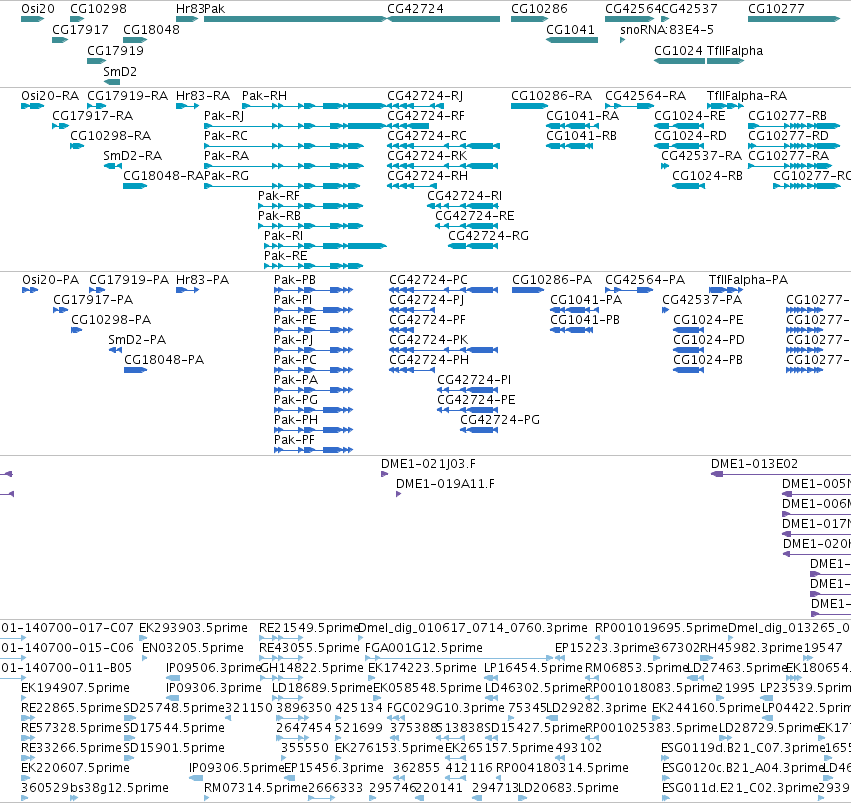Click the Pak-RI transcript label
This screenshot has height=803, width=851.
point(283,235)
